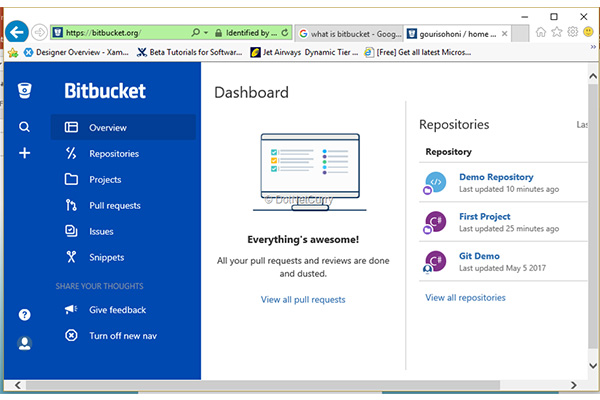Screen dimensions: 600x400
Task: Click the security padlock icon
Action: pyautogui.click(x=218, y=33)
